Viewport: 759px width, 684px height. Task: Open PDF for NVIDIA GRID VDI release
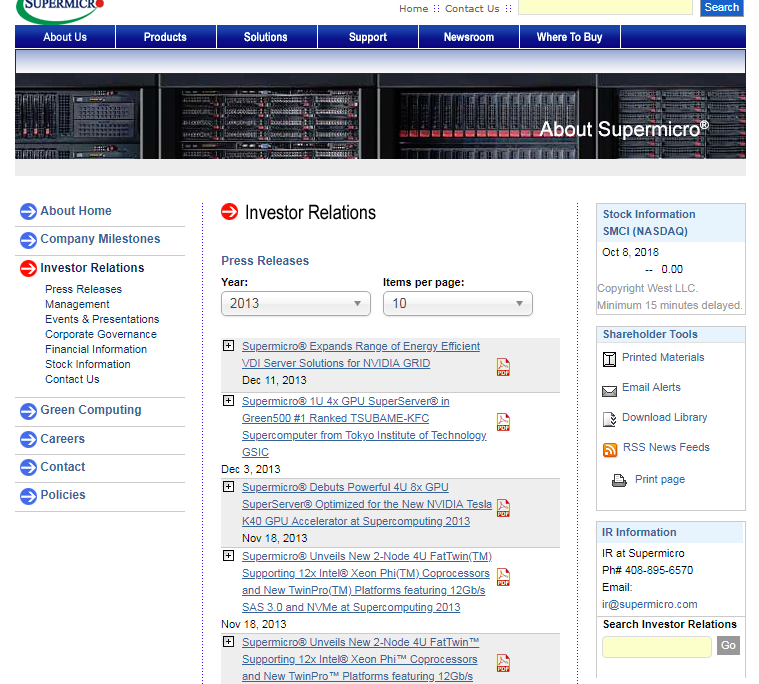click(503, 367)
